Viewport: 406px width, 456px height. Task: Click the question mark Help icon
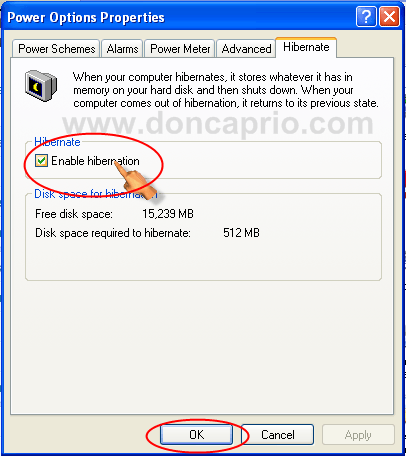point(366,16)
